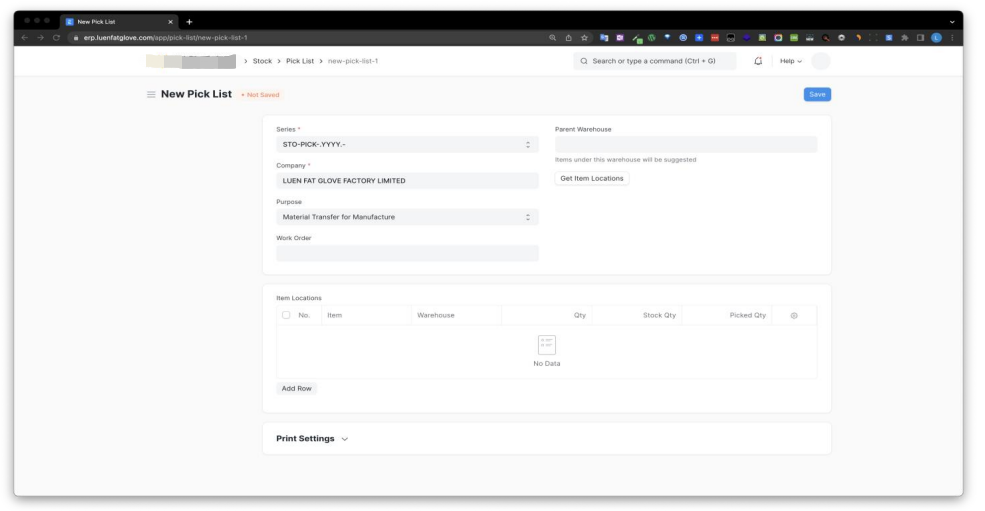Focus the Parent Warehouse field
Screen dimensions: 985x511
[x=686, y=145]
